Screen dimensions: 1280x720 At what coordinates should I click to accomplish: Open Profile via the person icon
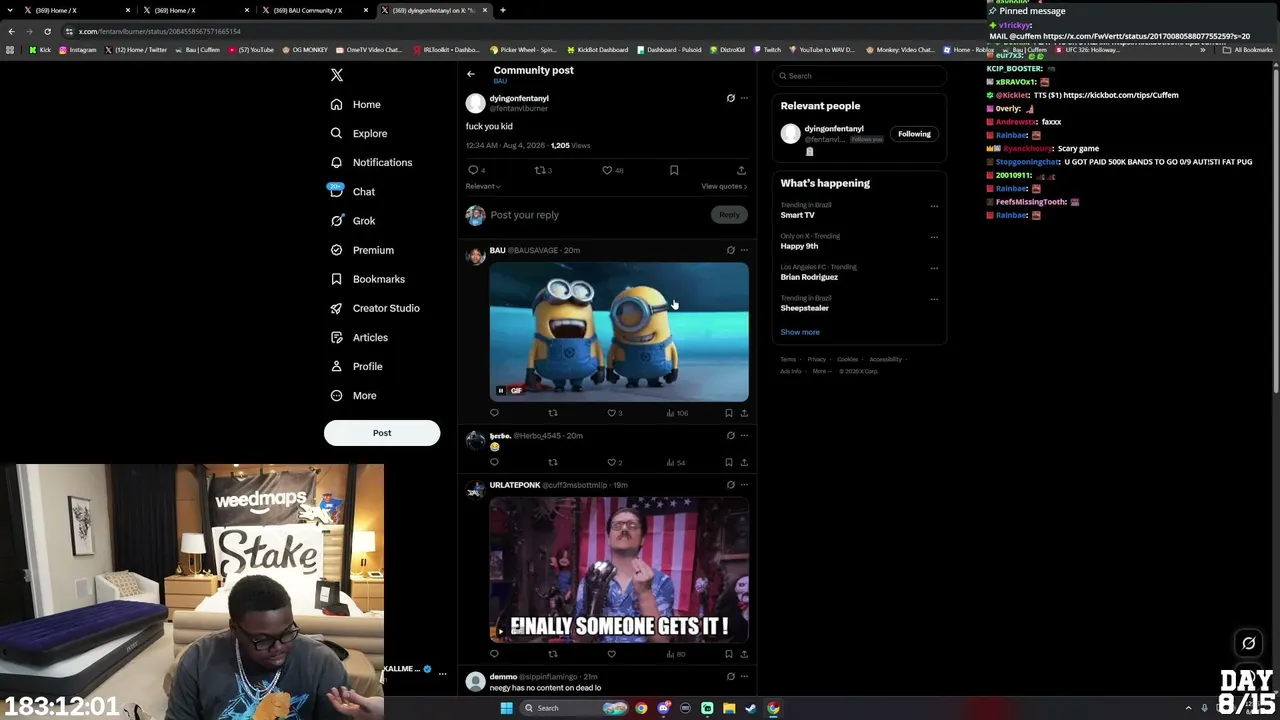(x=337, y=366)
